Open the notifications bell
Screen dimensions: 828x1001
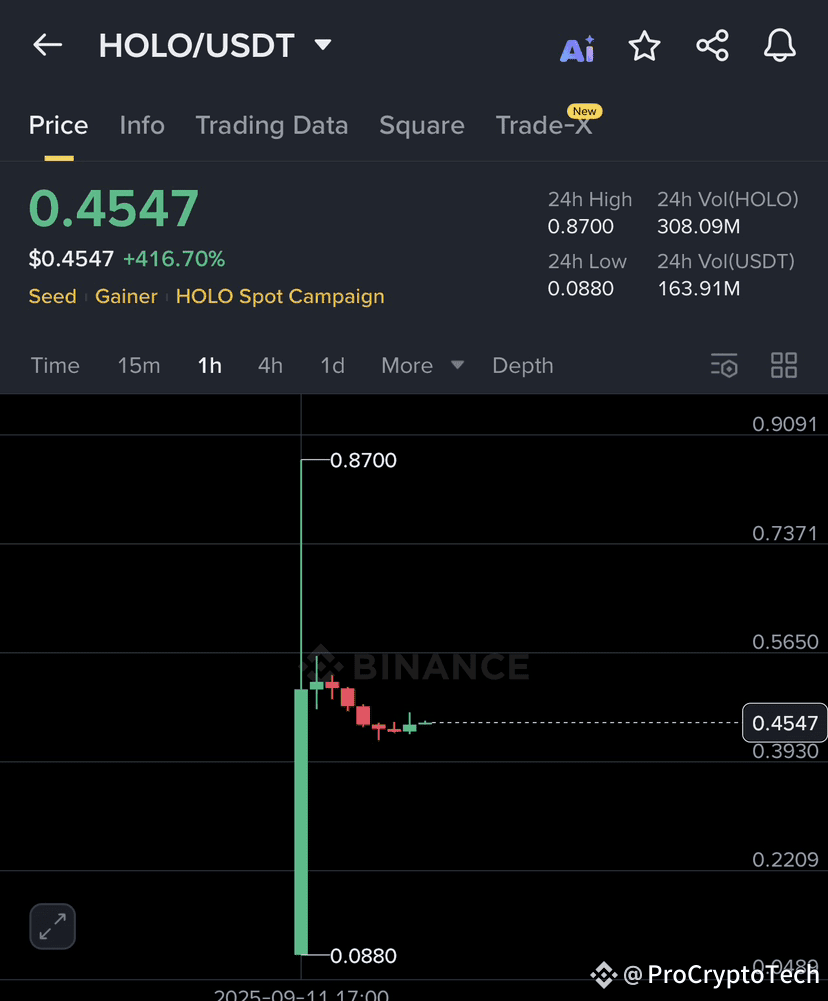[779, 44]
